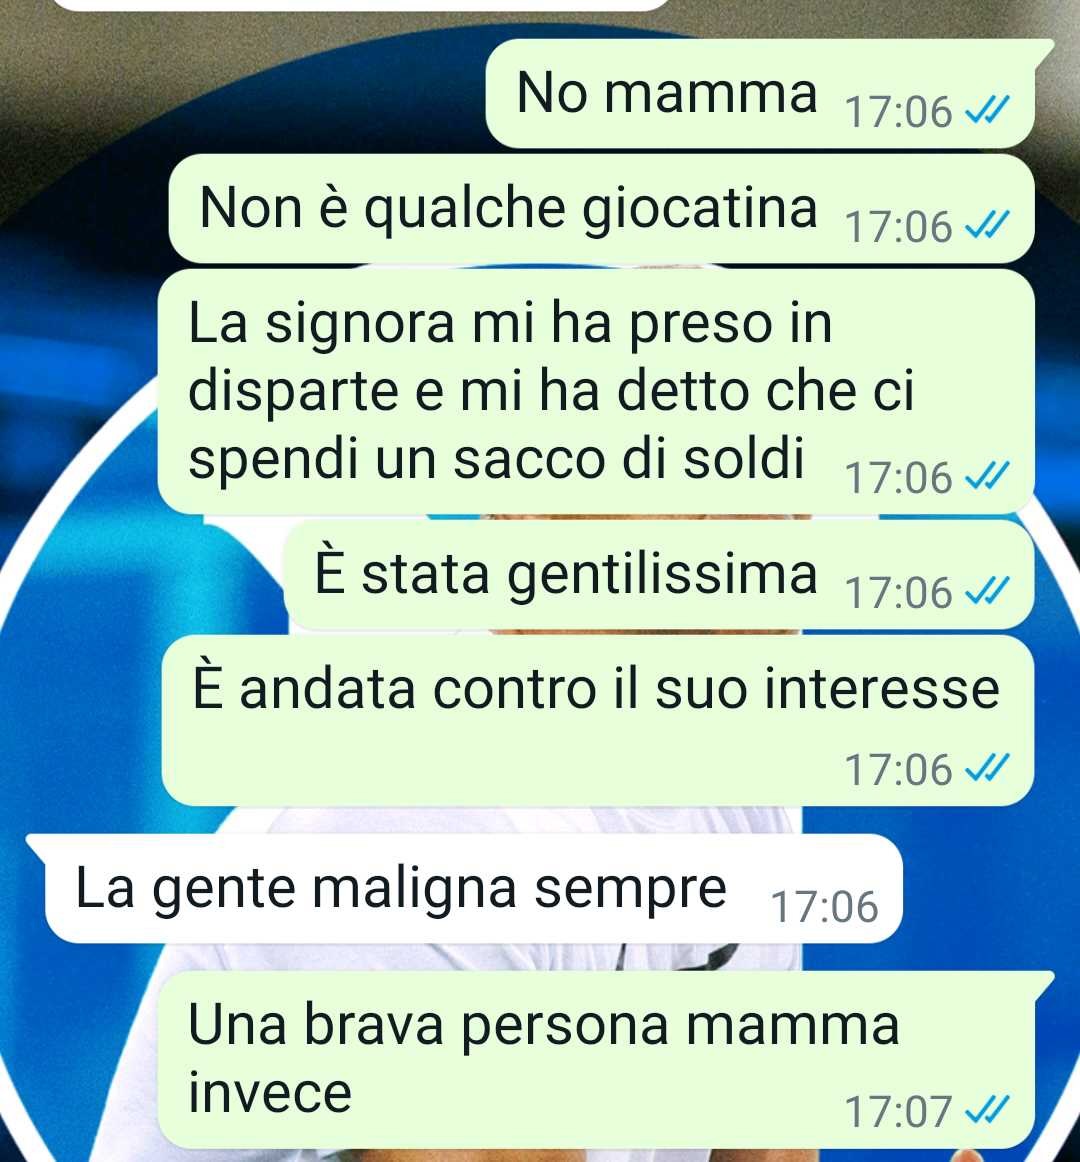Tap the ticks next to "È stata gentilissima"
The width and height of the screenshot is (1080, 1162).
(x=987, y=592)
